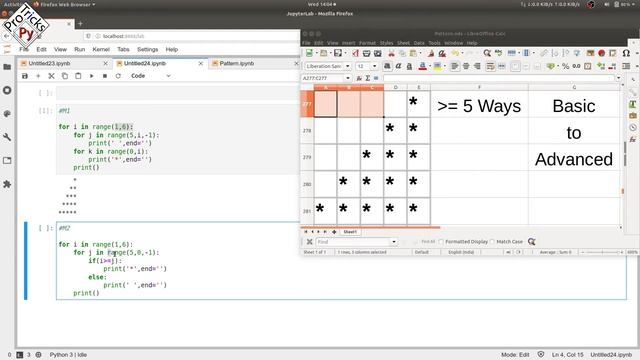Insert chart in Calc toolbar
This screenshot has height=360, width=640.
[602, 53]
